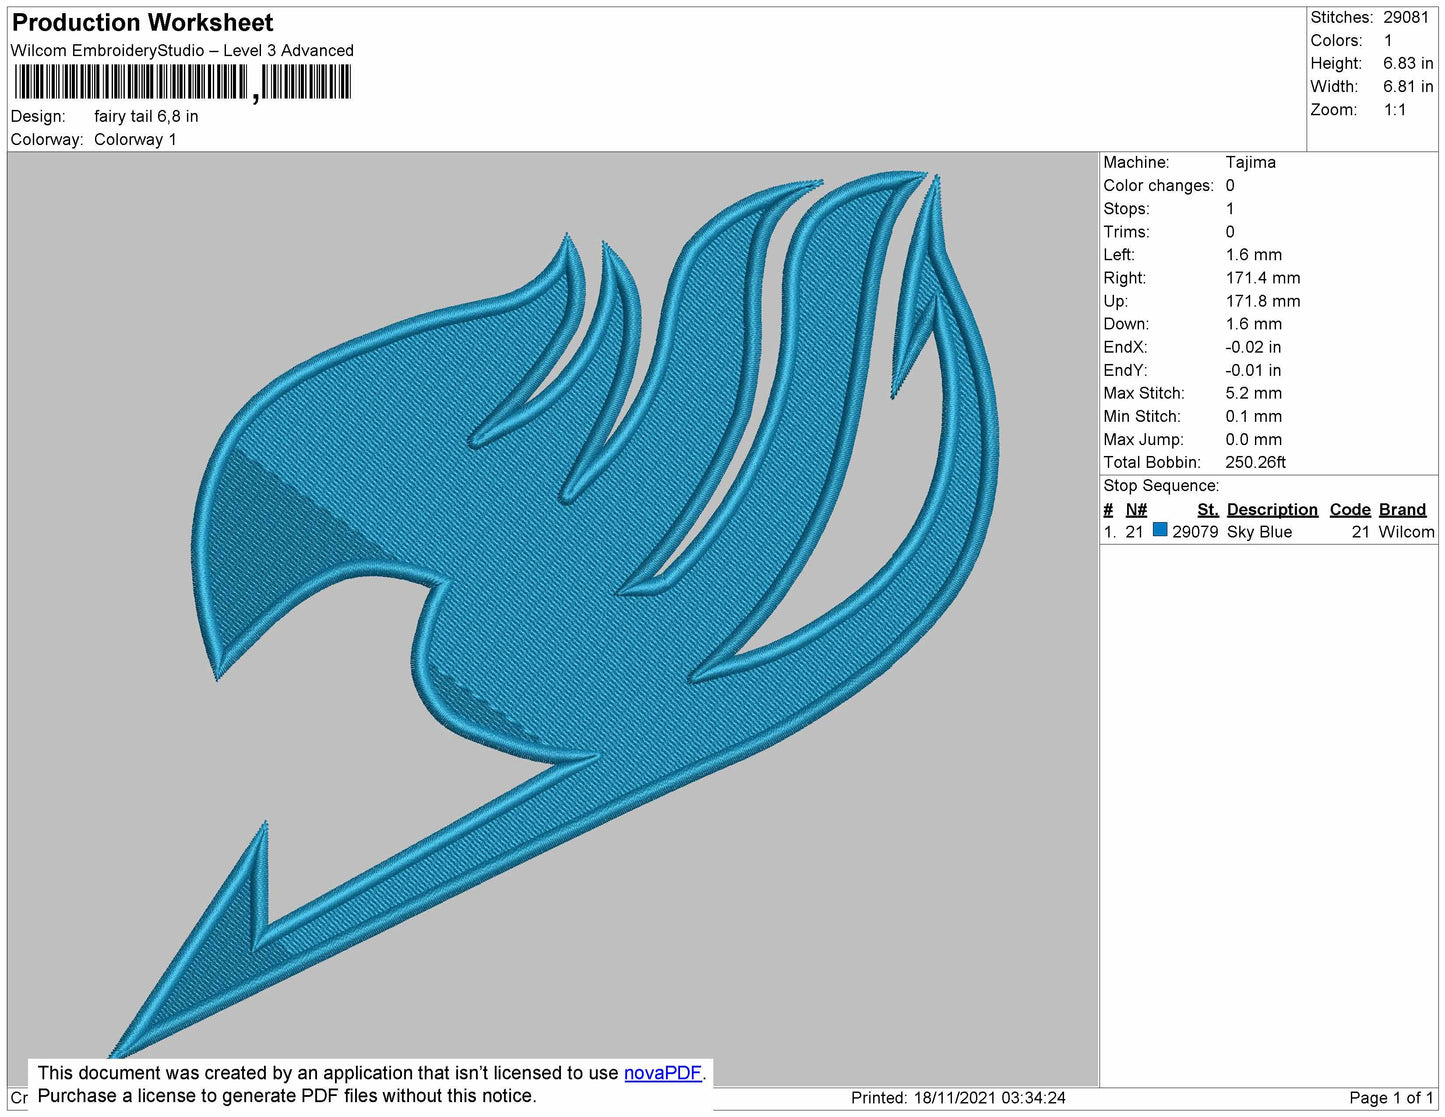Screen dimensions: 1445x1117
Task: Click the barcode under the worksheet title
Action: tap(183, 82)
